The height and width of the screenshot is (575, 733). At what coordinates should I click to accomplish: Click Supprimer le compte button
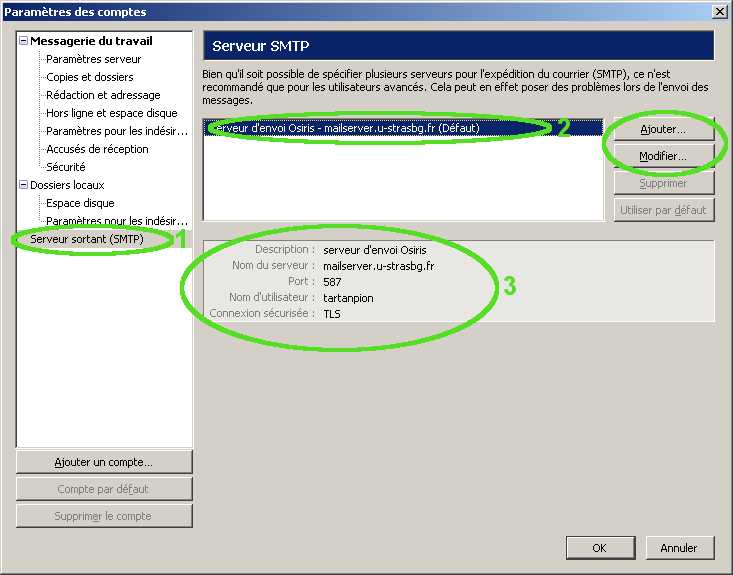coord(104,517)
